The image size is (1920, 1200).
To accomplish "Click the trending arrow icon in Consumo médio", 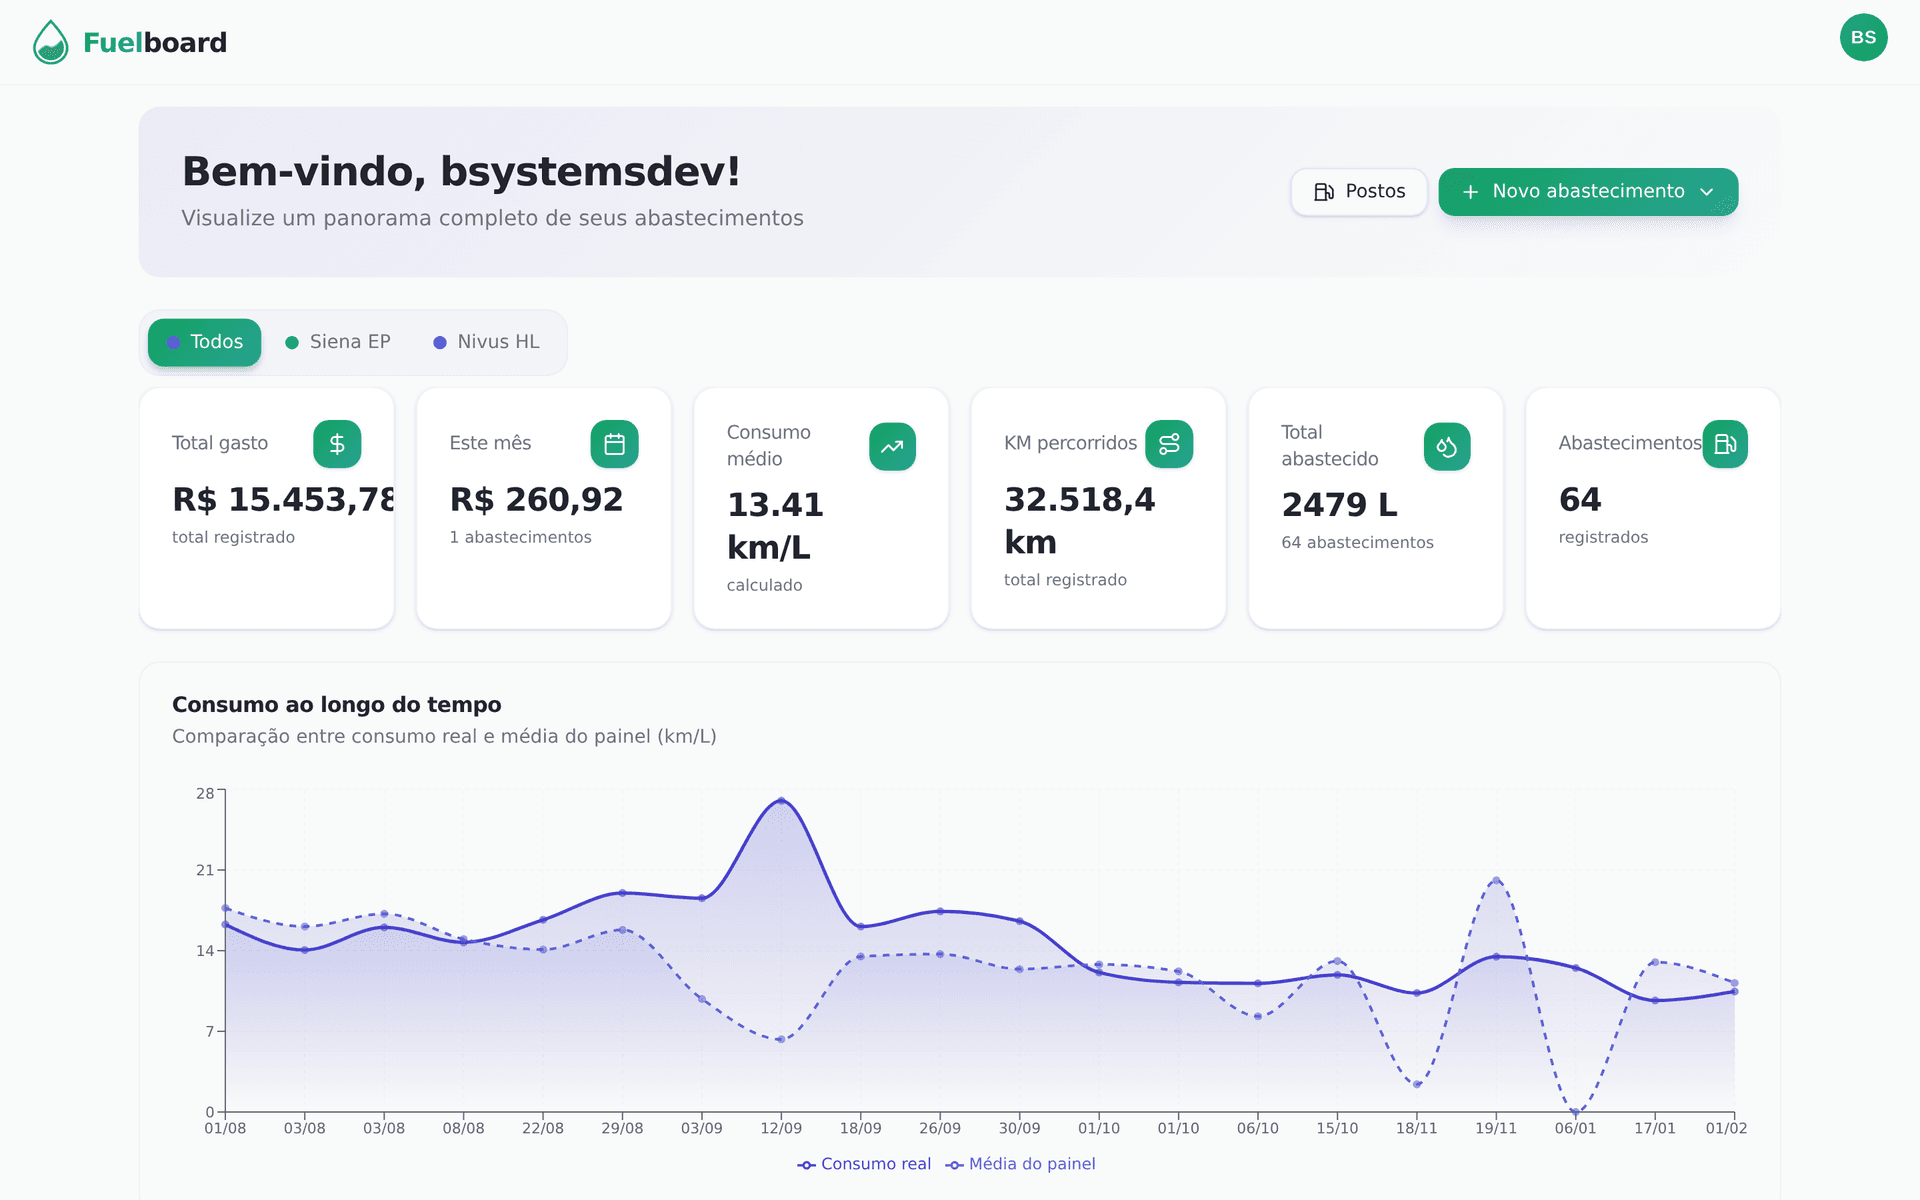I will click(892, 447).
